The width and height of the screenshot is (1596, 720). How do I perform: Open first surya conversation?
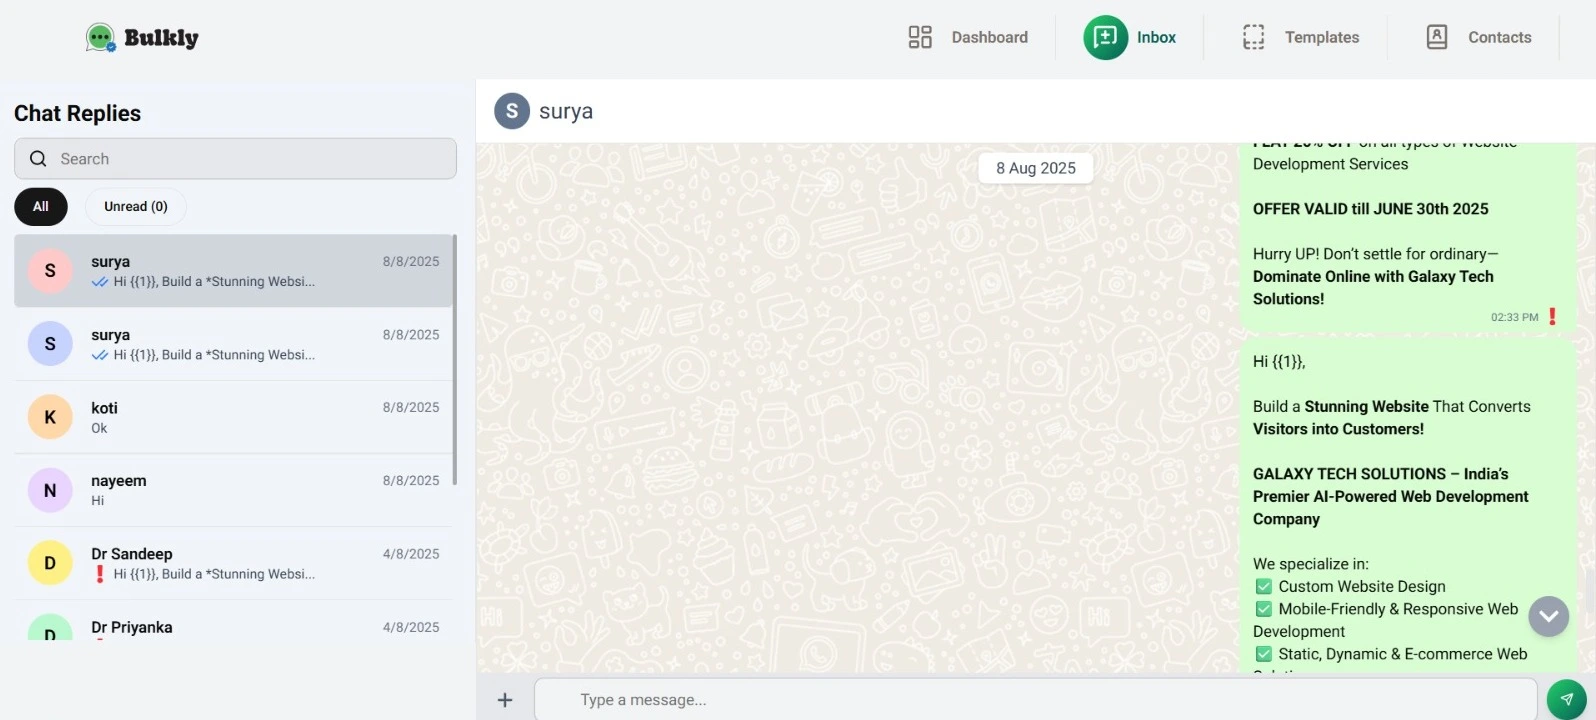pos(233,271)
